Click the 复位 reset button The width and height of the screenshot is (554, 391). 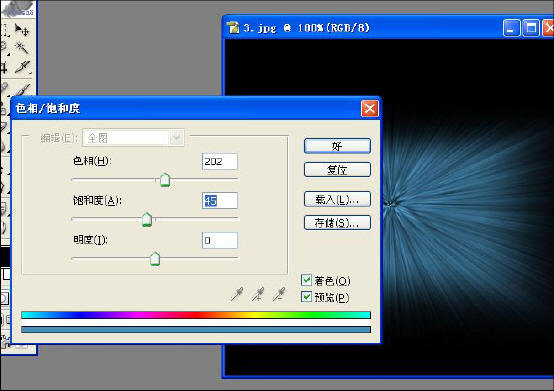click(x=337, y=170)
